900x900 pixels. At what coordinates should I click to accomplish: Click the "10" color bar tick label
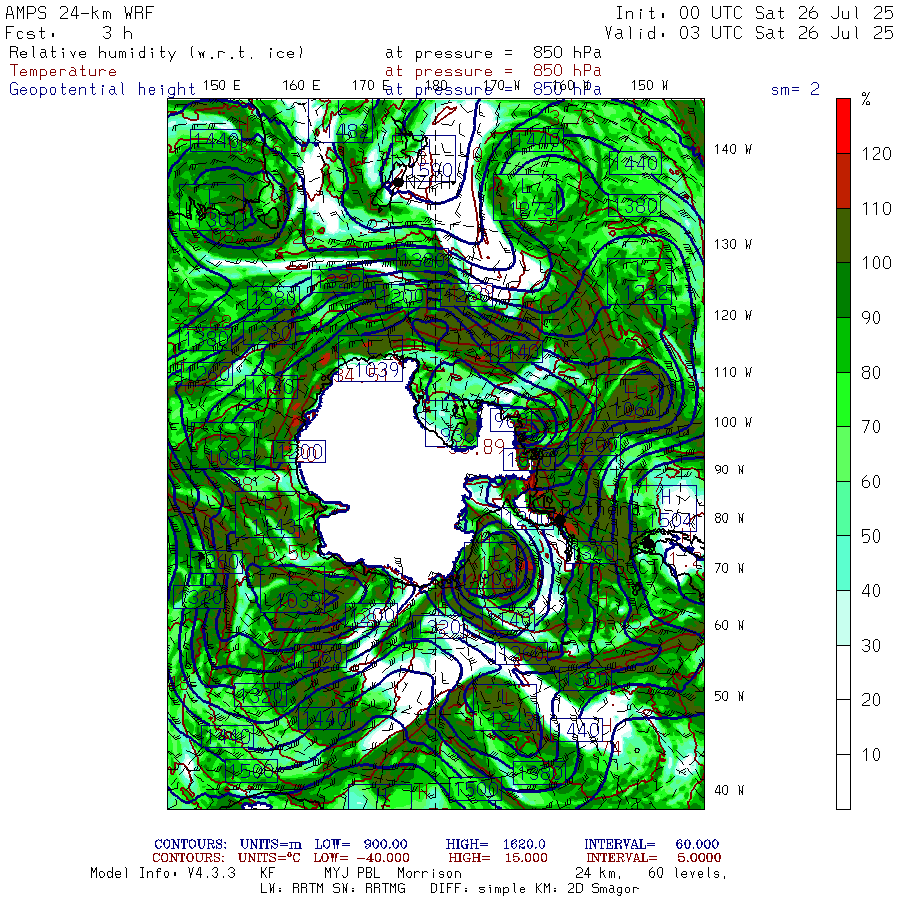point(871,755)
